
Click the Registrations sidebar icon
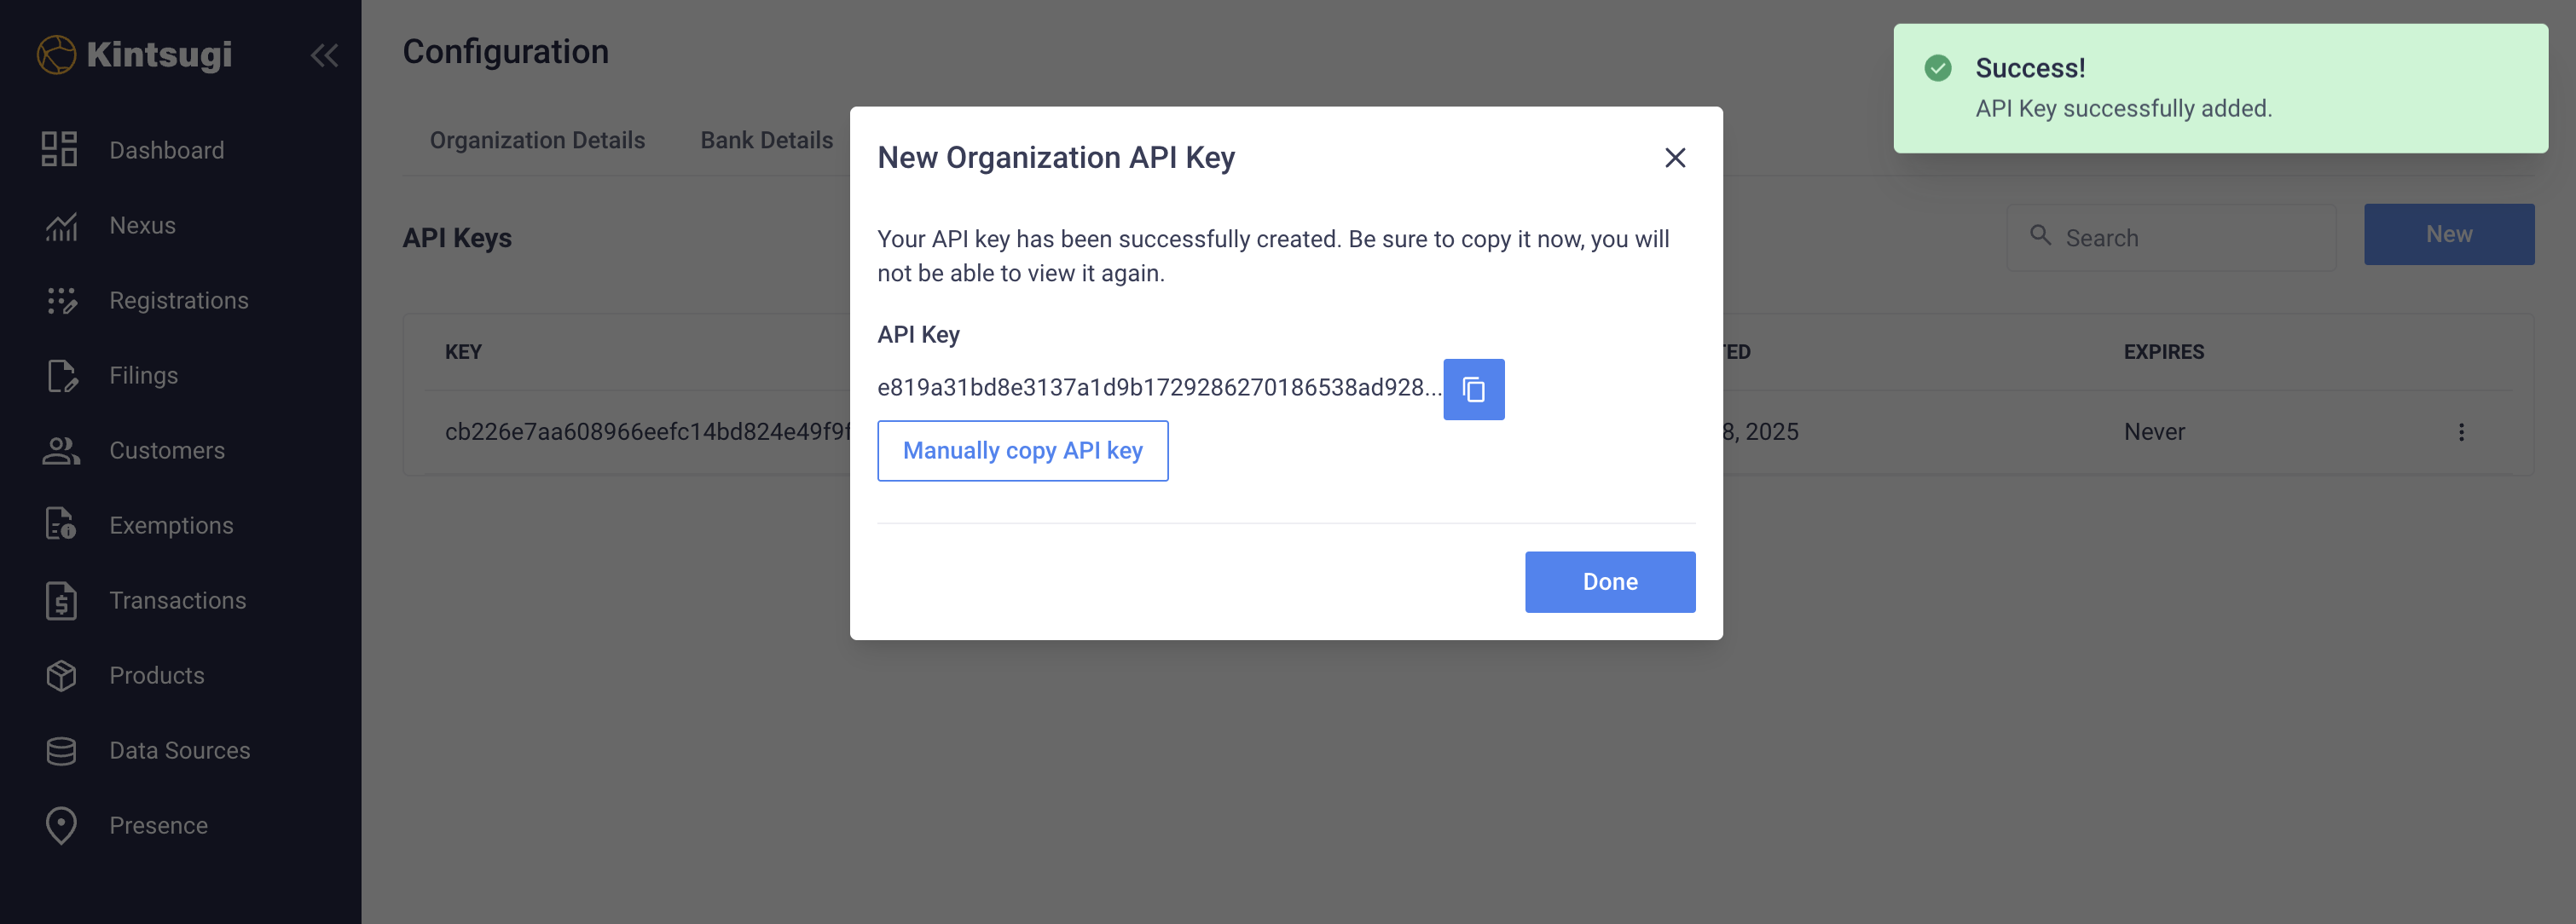[x=60, y=300]
